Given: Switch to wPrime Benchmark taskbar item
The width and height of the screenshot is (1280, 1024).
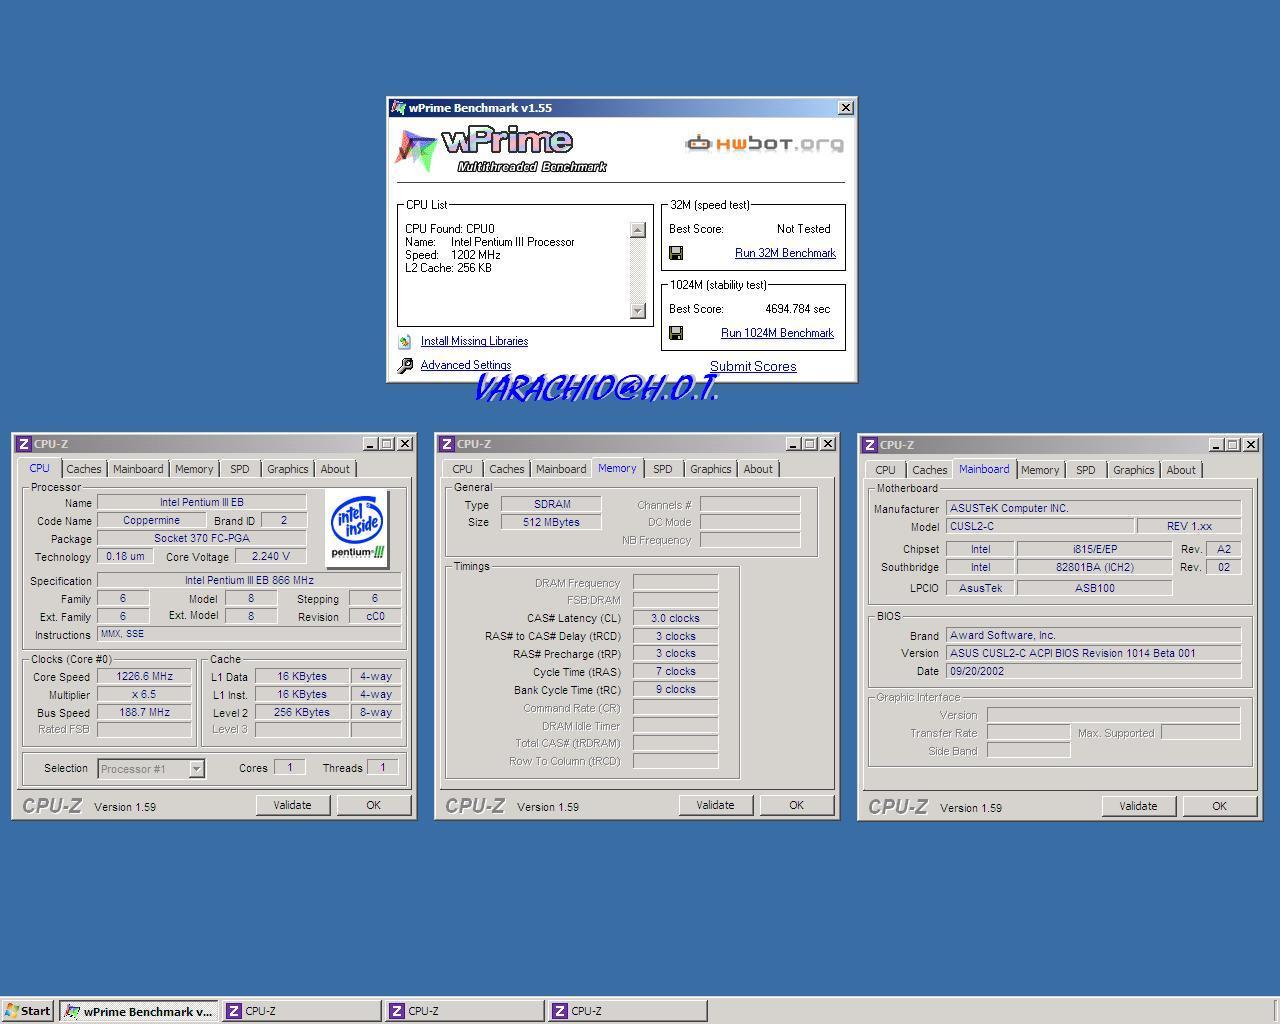Looking at the screenshot, I should coord(138,1011).
